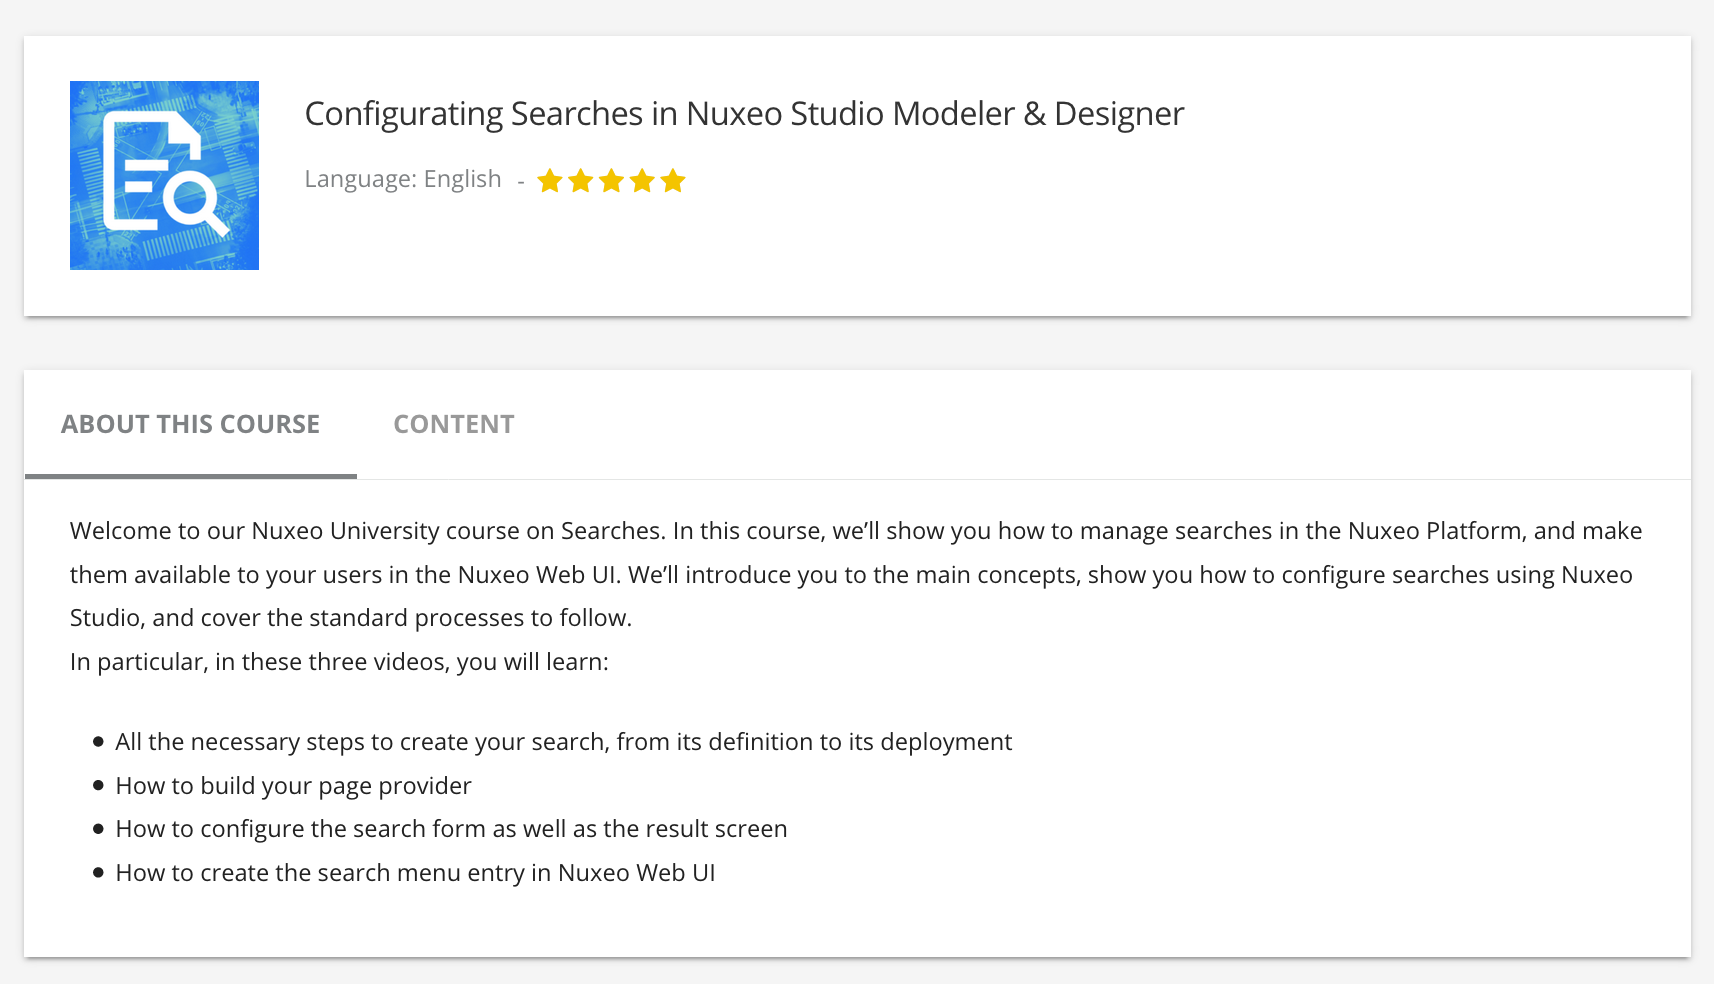Click bullet 'All the necessary steps to create your search'

pos(564,742)
